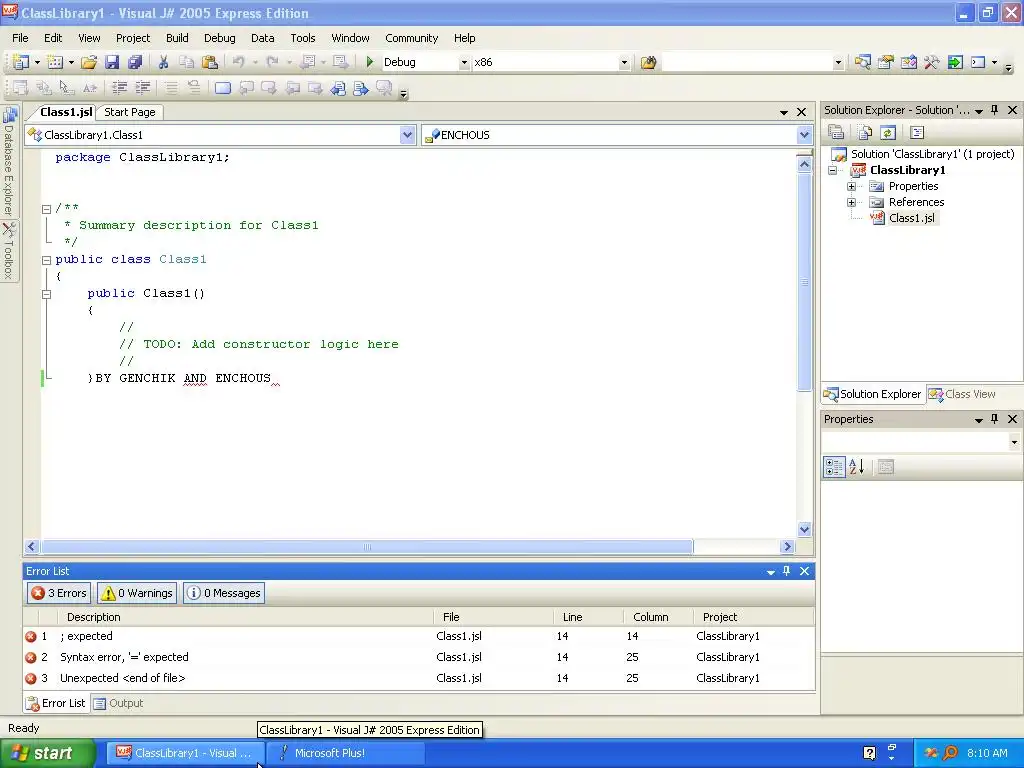Paste using the clipboard icon
1024x768 pixels.
pos(210,62)
